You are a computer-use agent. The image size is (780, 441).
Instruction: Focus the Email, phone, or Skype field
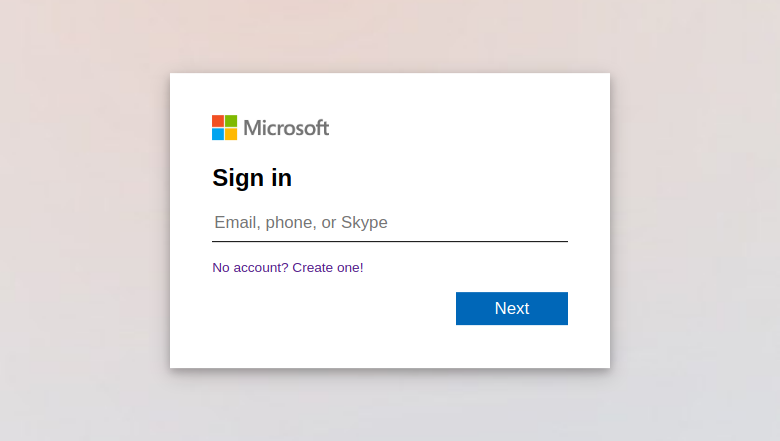coord(390,222)
